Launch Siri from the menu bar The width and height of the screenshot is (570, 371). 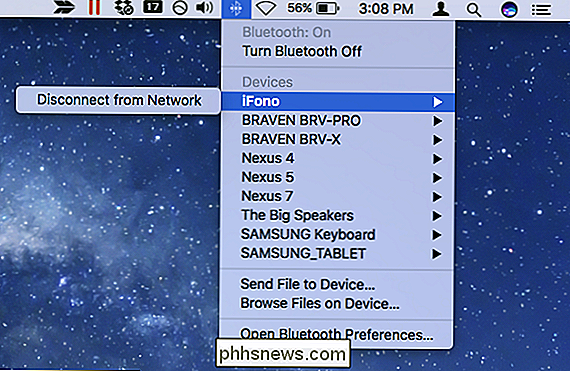pyautogui.click(x=509, y=10)
